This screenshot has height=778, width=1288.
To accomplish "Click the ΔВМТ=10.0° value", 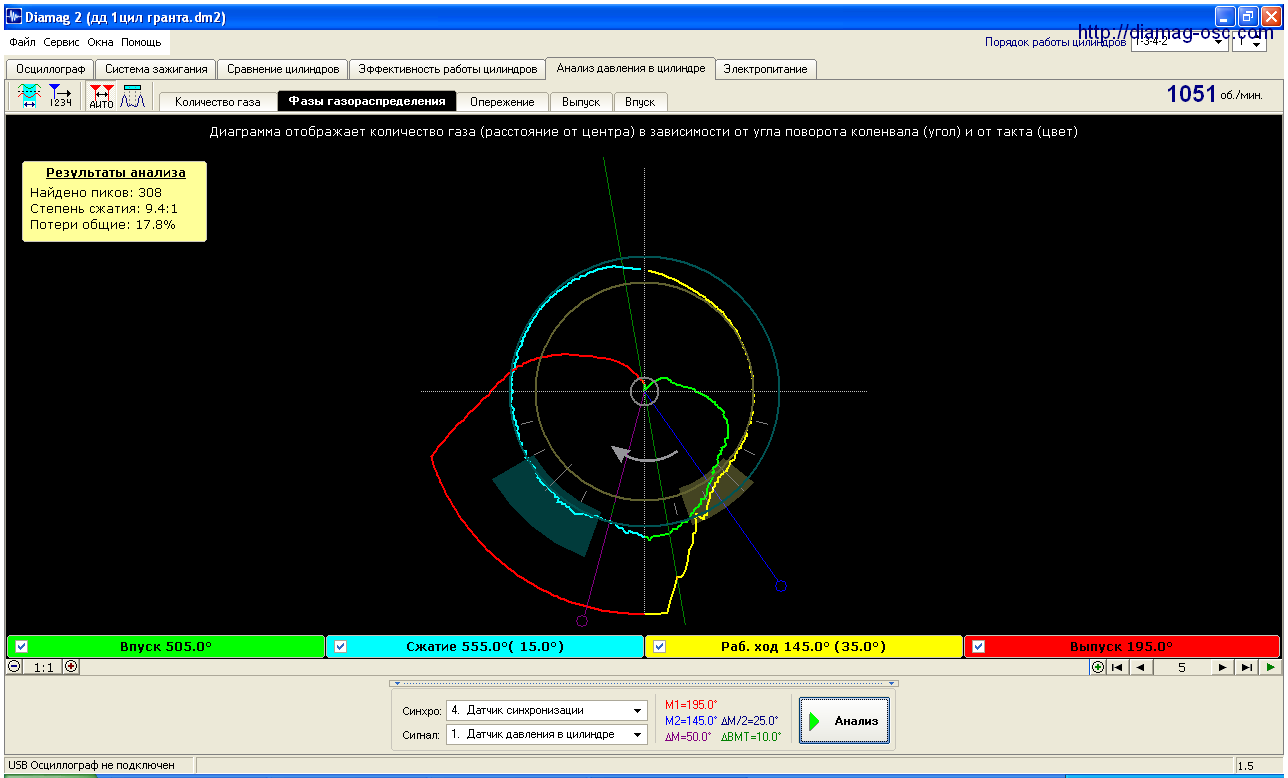I will 749,736.
